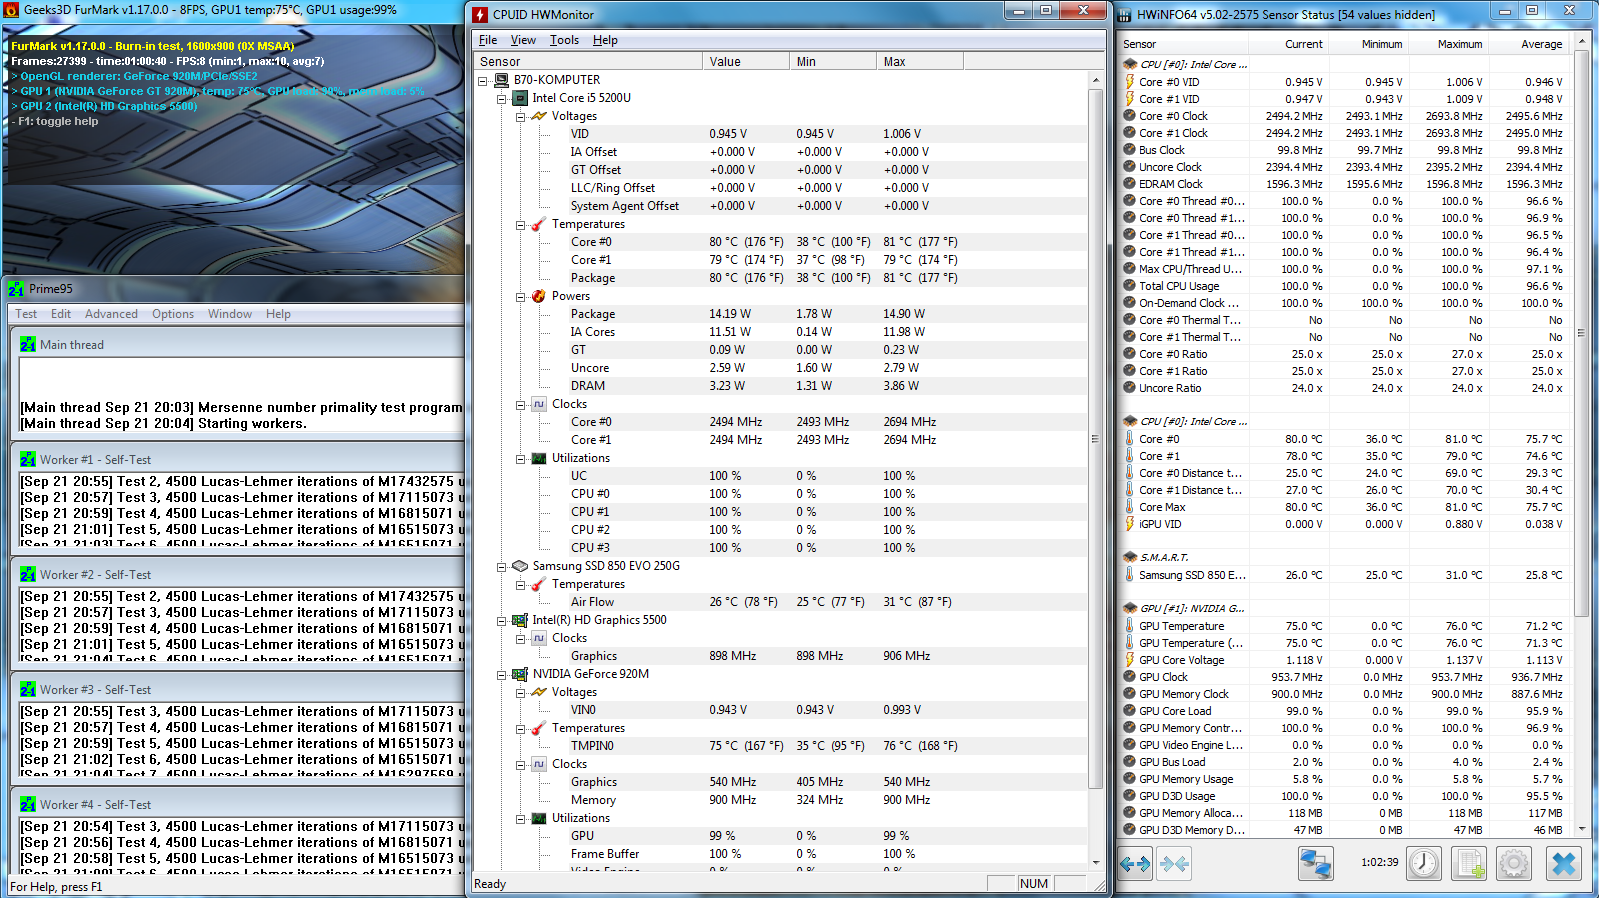Screen dimensions: 1599x898
Task: Click the Worker #4 Self-Test window icon
Action: pos(28,804)
